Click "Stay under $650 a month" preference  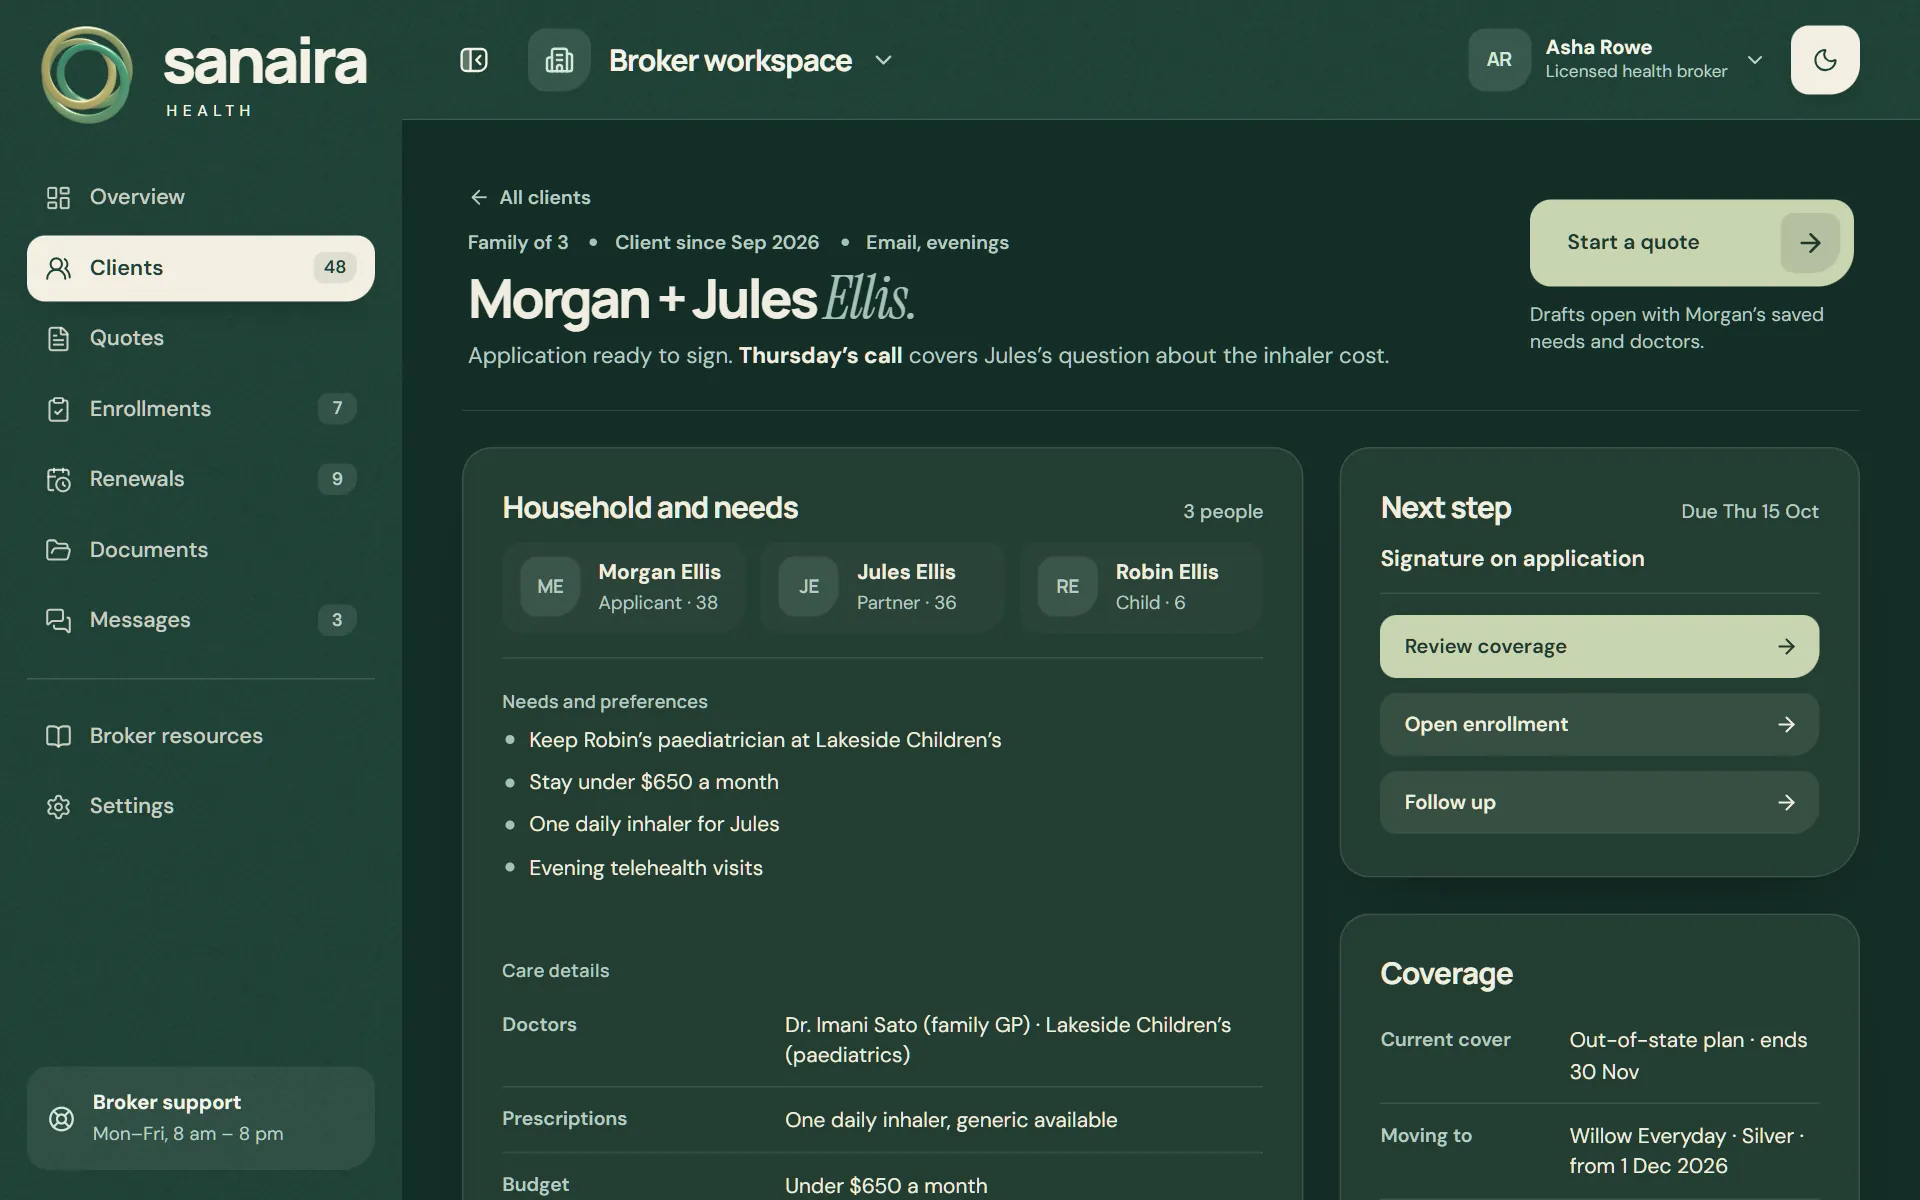[653, 782]
